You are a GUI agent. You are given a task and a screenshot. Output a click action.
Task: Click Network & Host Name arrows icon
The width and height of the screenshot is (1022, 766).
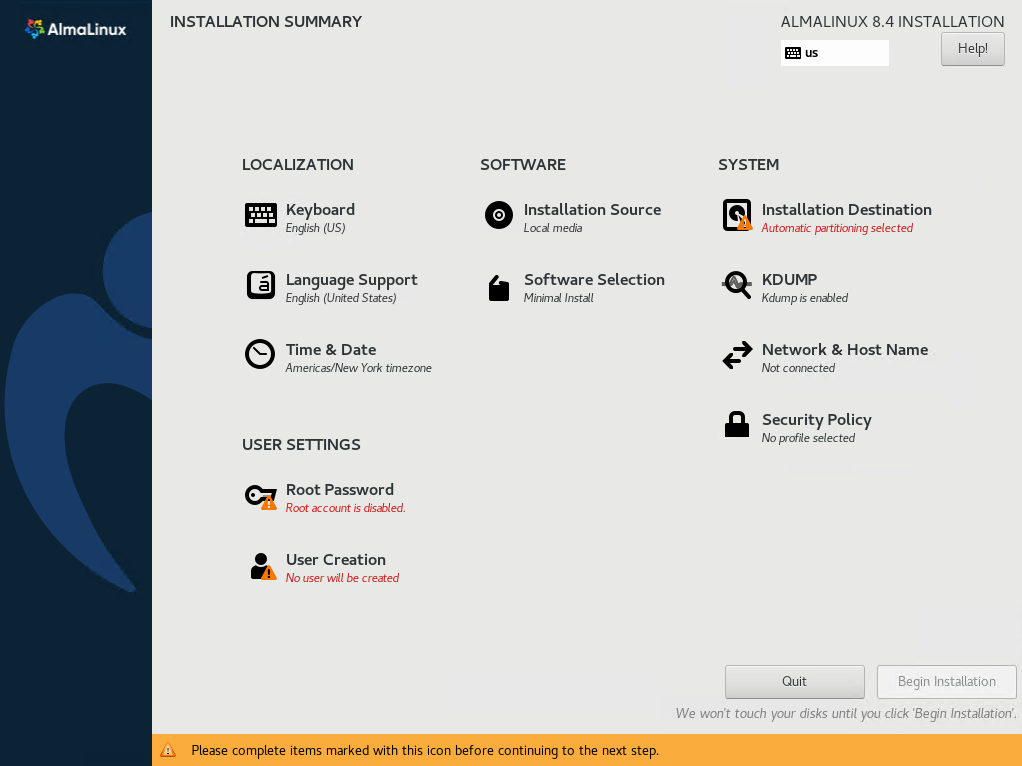point(737,355)
